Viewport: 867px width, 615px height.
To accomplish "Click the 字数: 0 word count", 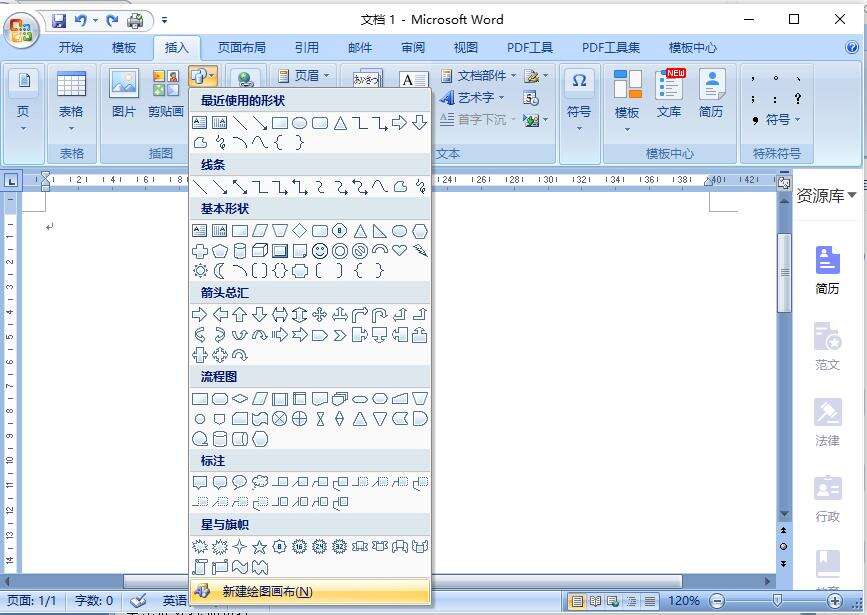I will coord(94,601).
